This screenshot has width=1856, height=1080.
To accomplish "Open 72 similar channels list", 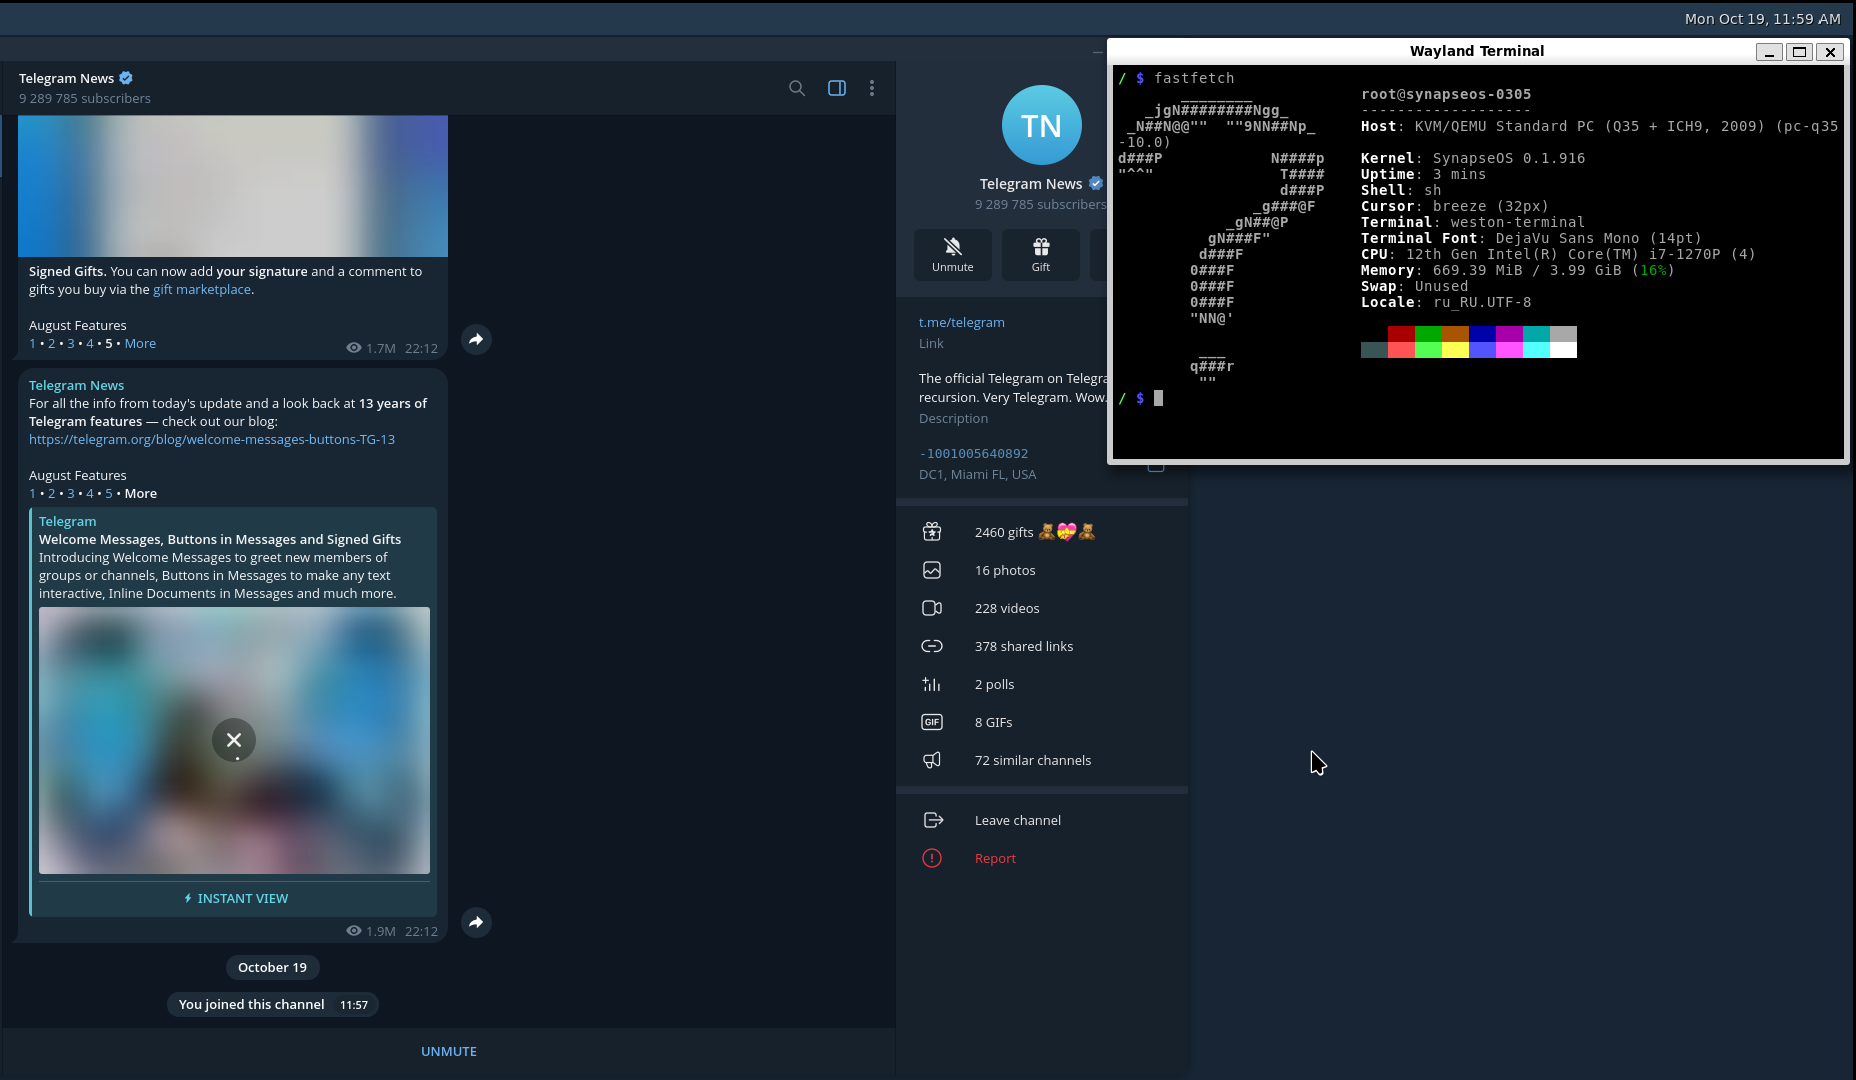I will 1042,760.
